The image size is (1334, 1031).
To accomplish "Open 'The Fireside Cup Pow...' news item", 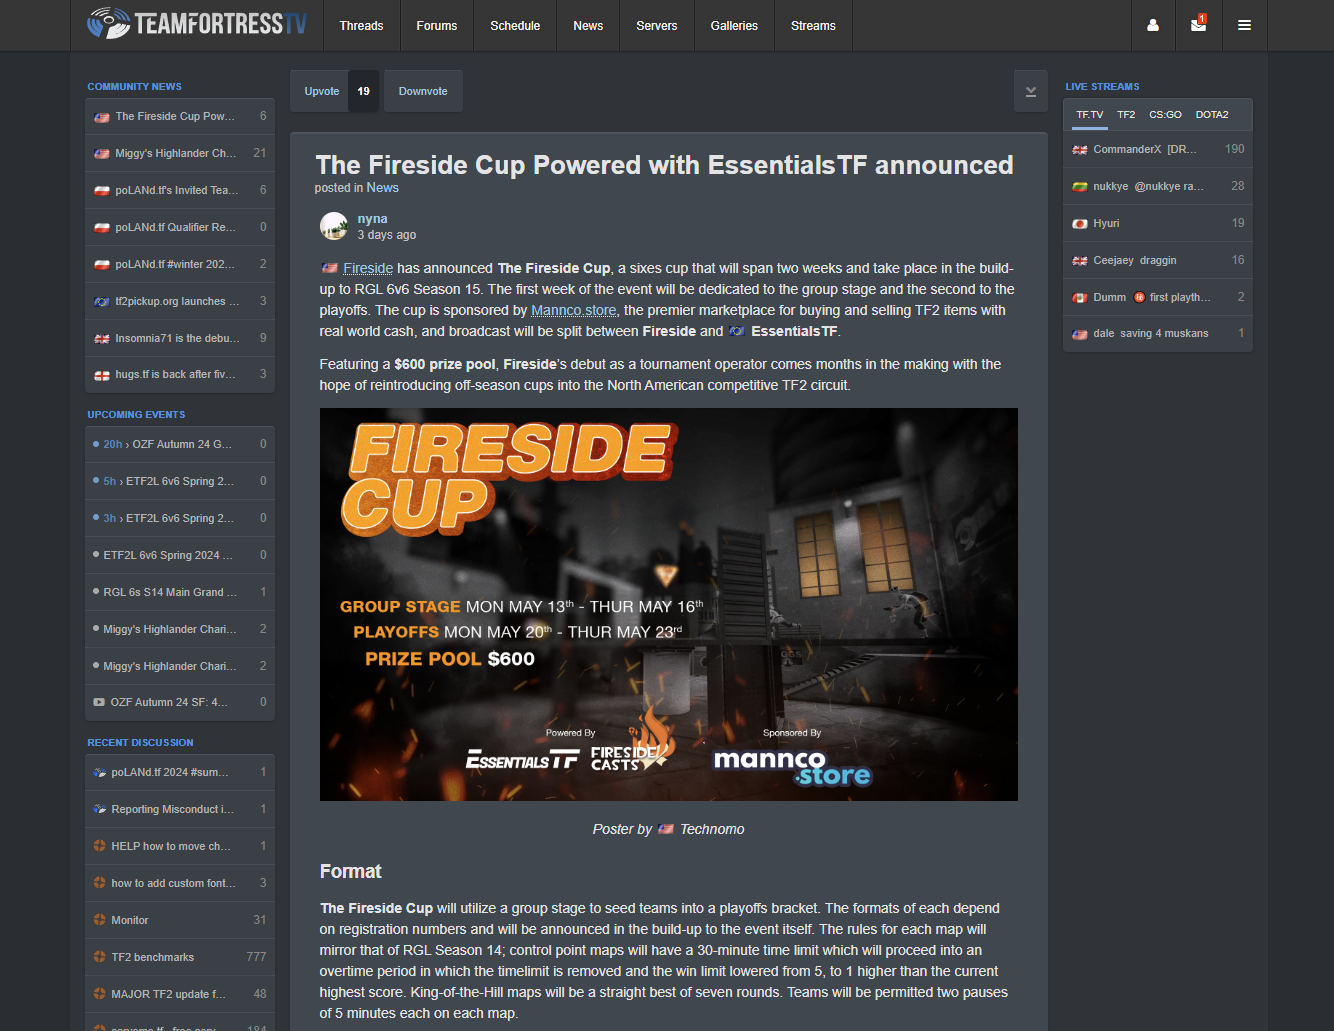I will pos(180,117).
